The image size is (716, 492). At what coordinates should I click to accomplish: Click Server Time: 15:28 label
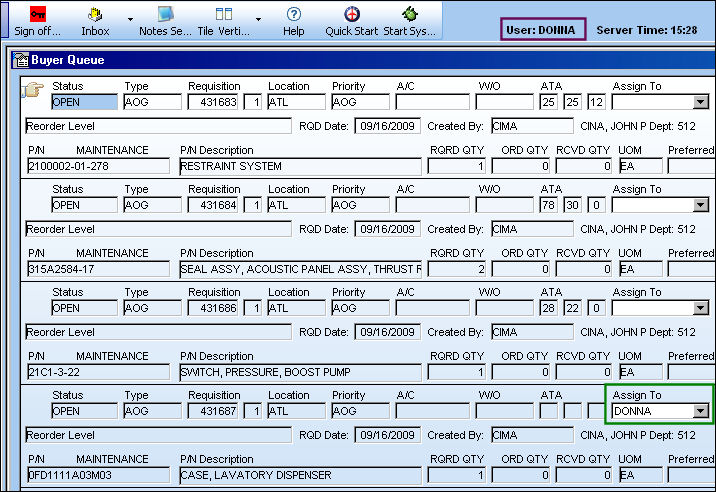(x=647, y=30)
